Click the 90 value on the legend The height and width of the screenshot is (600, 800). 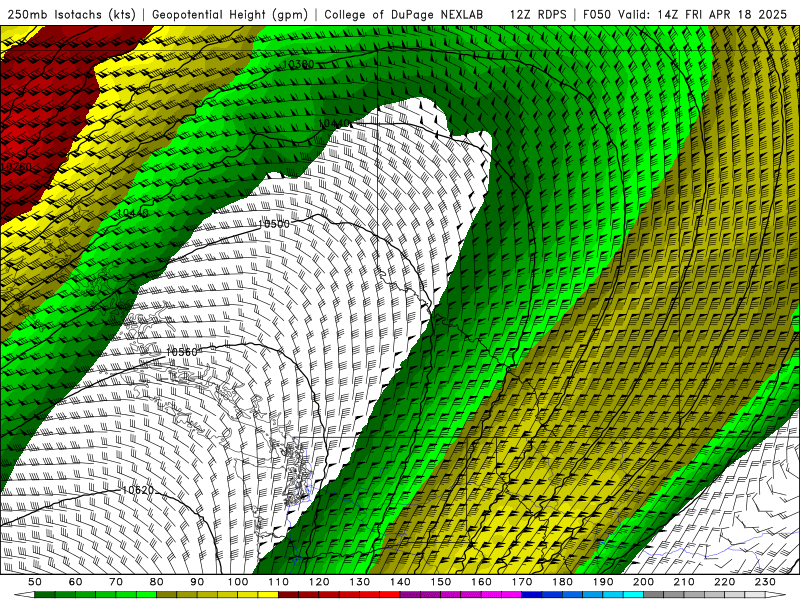197,582
